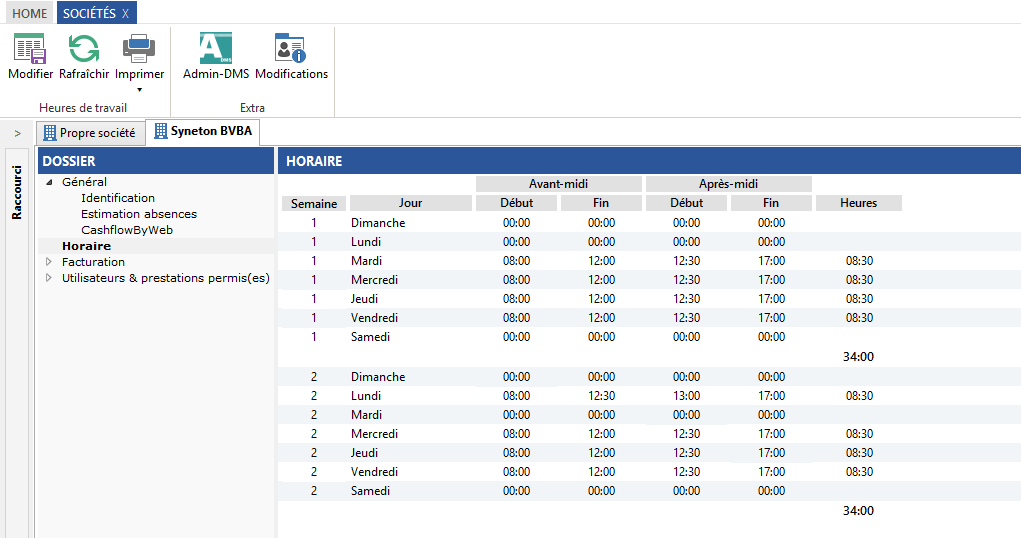Click the Modifier icon in the ribbon
Screen dimensions: 1021x538
click(30, 49)
